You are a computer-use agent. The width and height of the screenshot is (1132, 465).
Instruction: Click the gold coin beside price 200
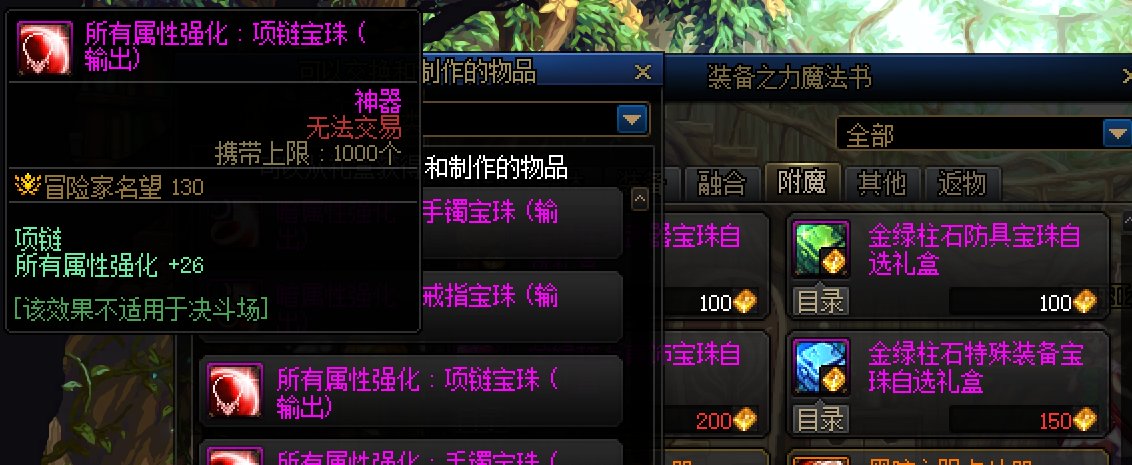744,420
